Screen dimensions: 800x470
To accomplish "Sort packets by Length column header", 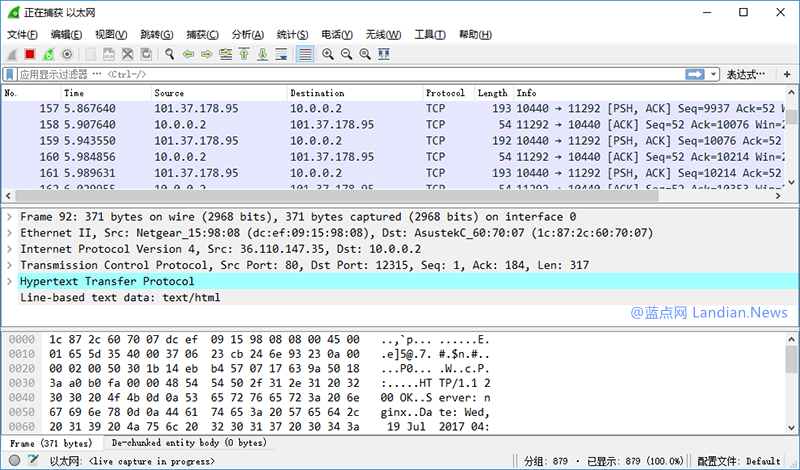I will pos(493,93).
